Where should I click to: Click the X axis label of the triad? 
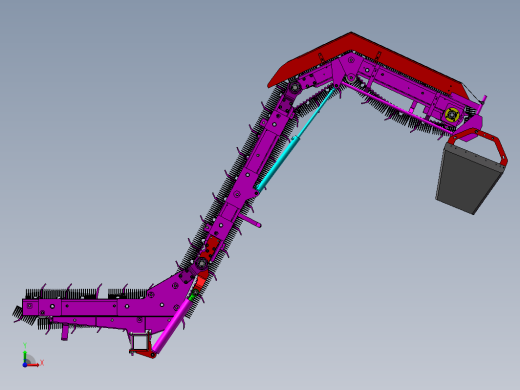[x=42, y=363]
